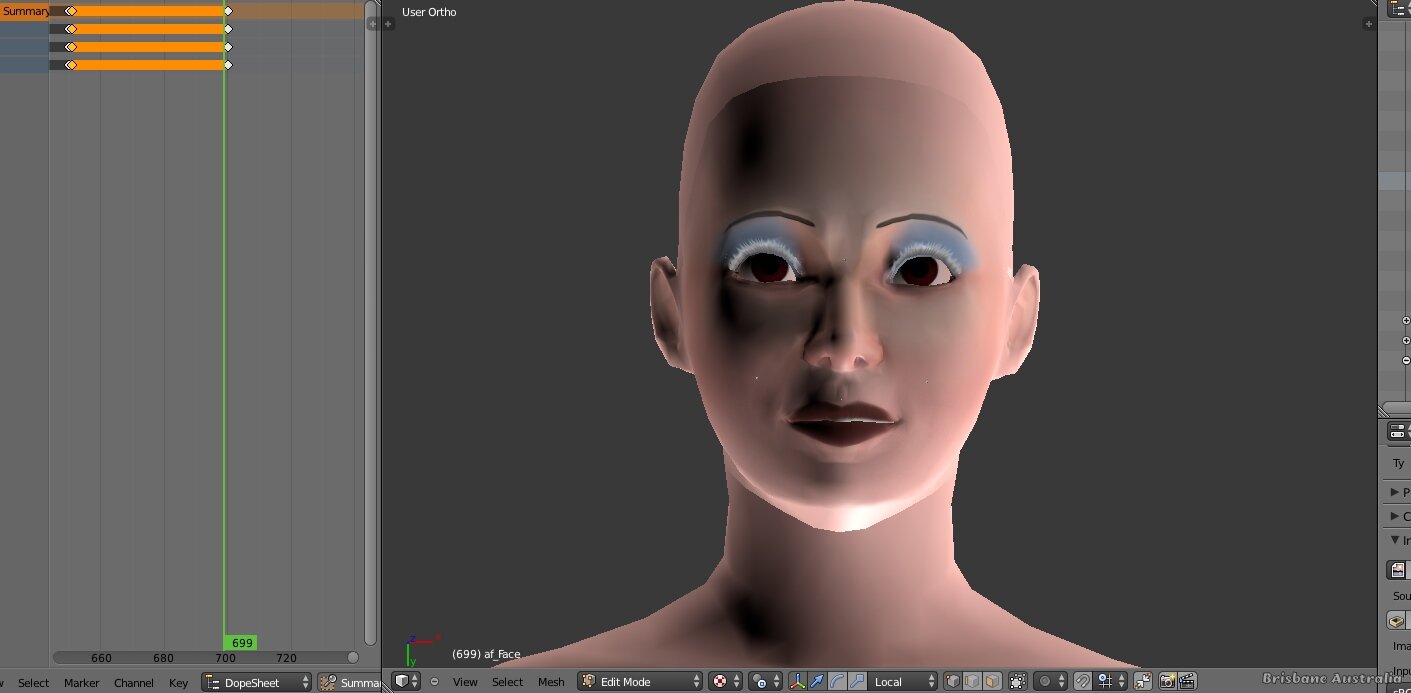Switch to face select mode

coord(991,681)
